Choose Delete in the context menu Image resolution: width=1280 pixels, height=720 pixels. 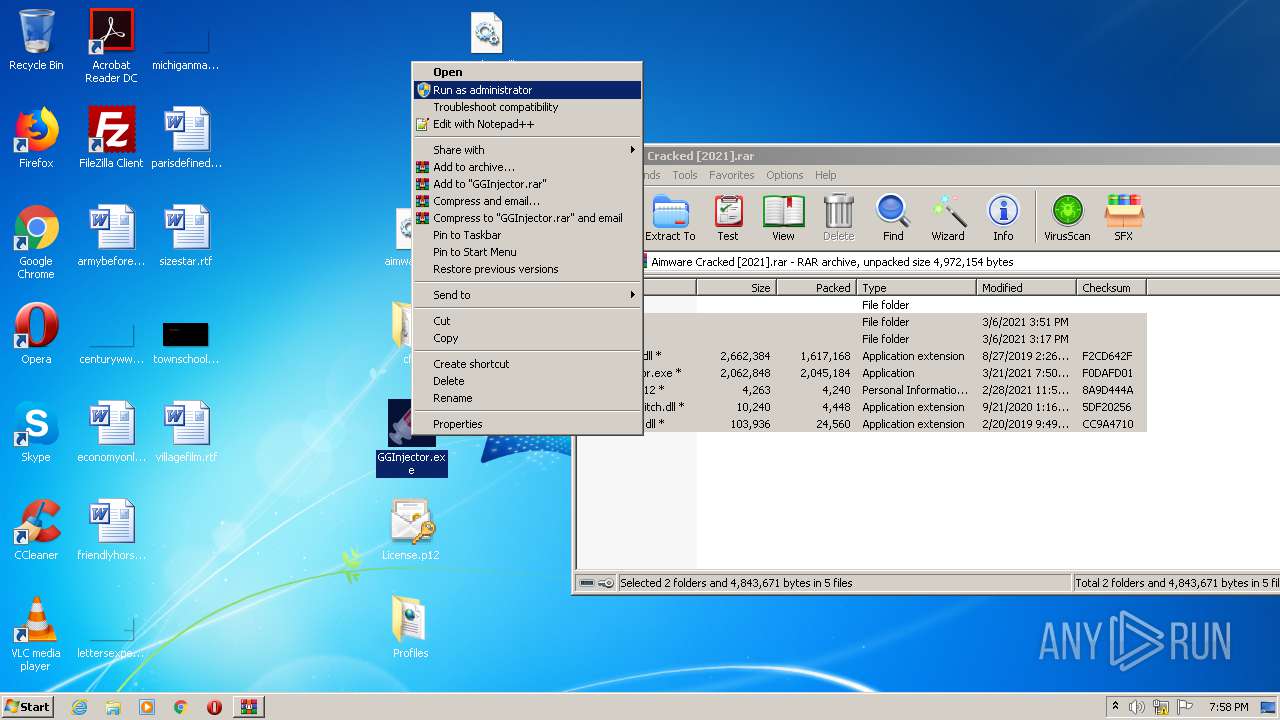(527, 381)
